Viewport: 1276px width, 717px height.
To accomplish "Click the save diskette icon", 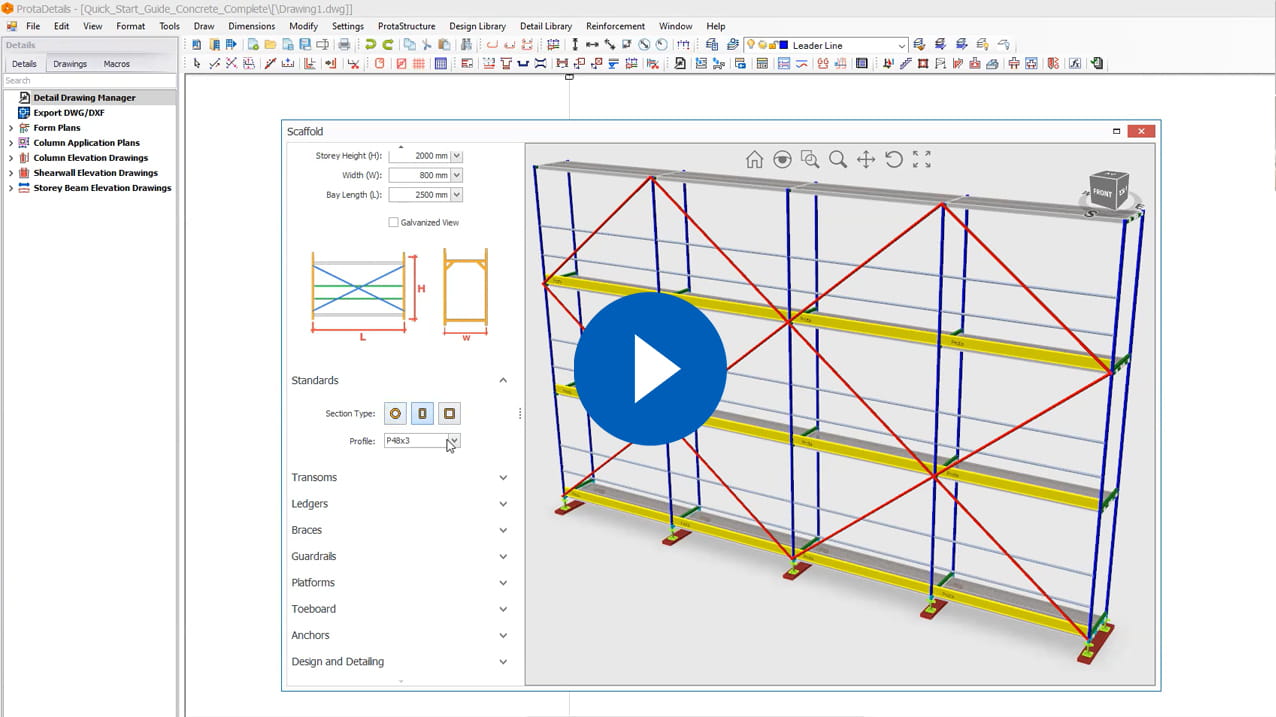I will pos(305,44).
